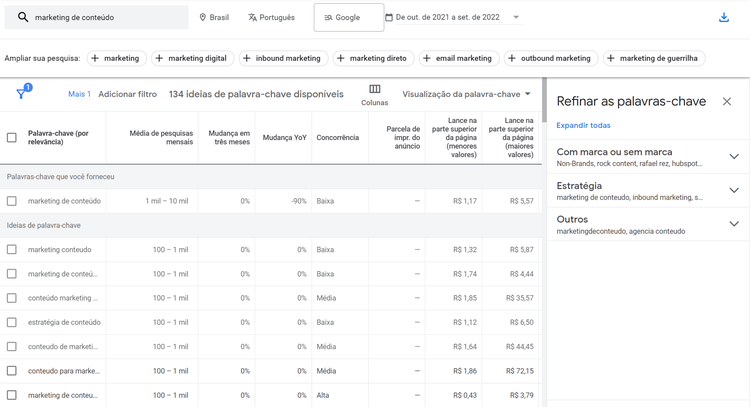Click the 'Português' language setting
Image resolution: width=750 pixels, height=407 pixels.
[271, 17]
